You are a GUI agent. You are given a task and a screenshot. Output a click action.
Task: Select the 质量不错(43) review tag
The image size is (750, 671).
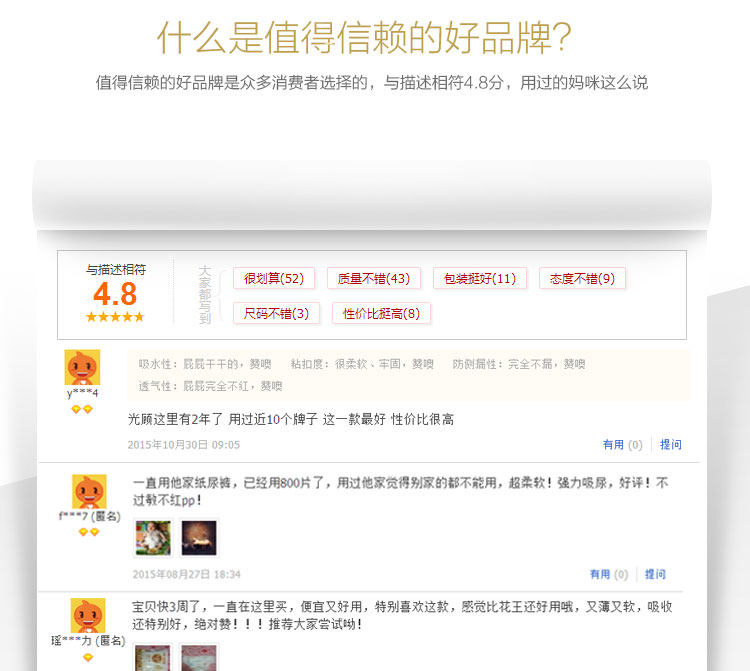click(374, 278)
